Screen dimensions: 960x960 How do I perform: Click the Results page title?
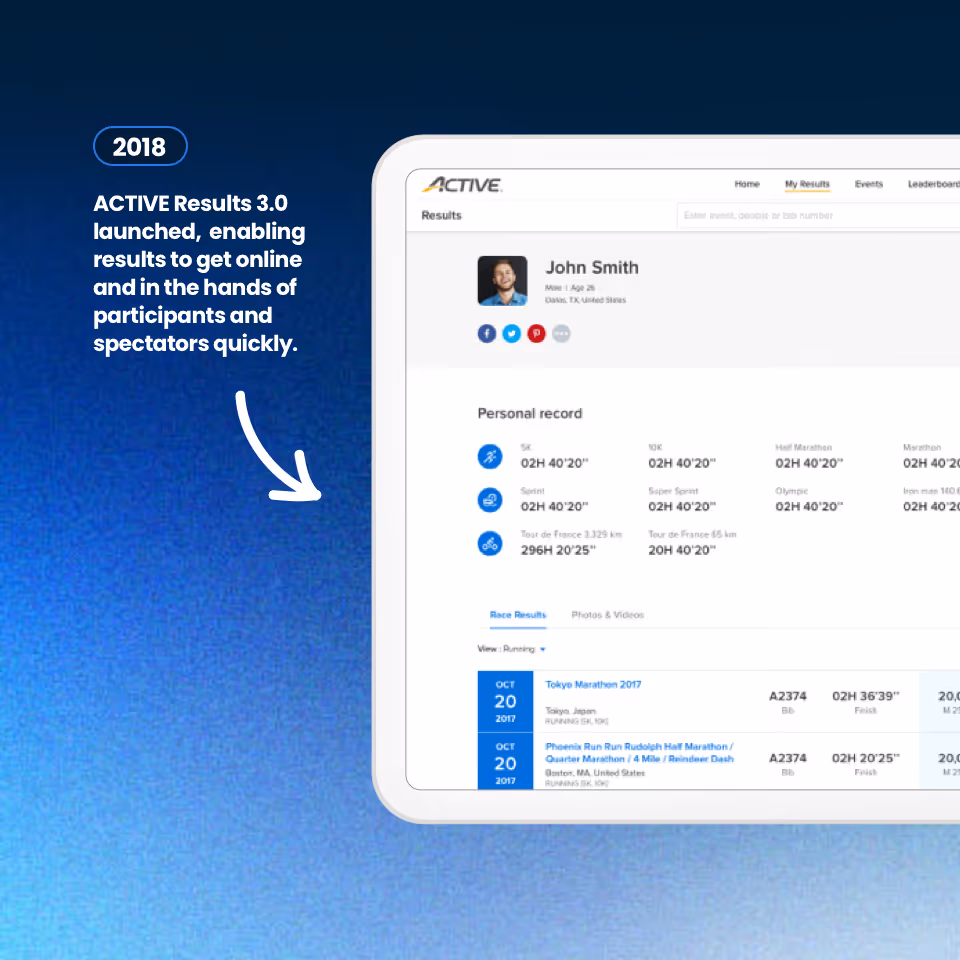tap(441, 216)
